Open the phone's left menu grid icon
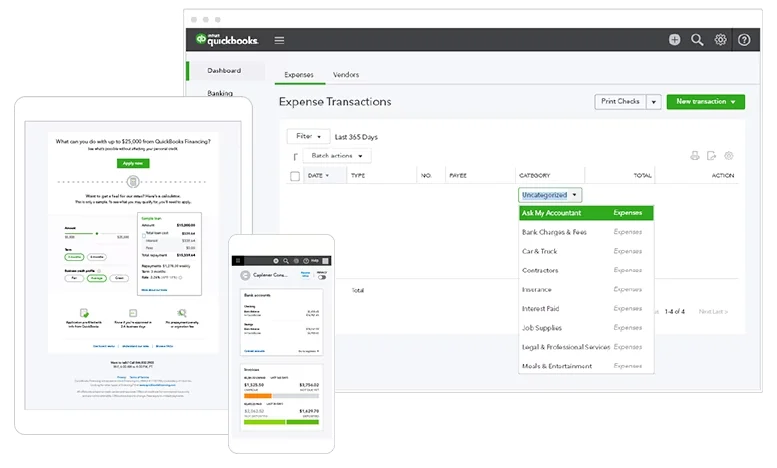The image size is (777, 468). coord(238,260)
